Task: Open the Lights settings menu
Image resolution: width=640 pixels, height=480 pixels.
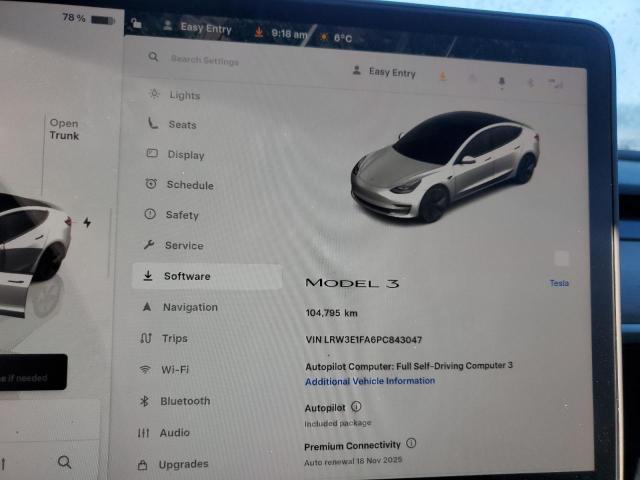Action: coord(175,95)
